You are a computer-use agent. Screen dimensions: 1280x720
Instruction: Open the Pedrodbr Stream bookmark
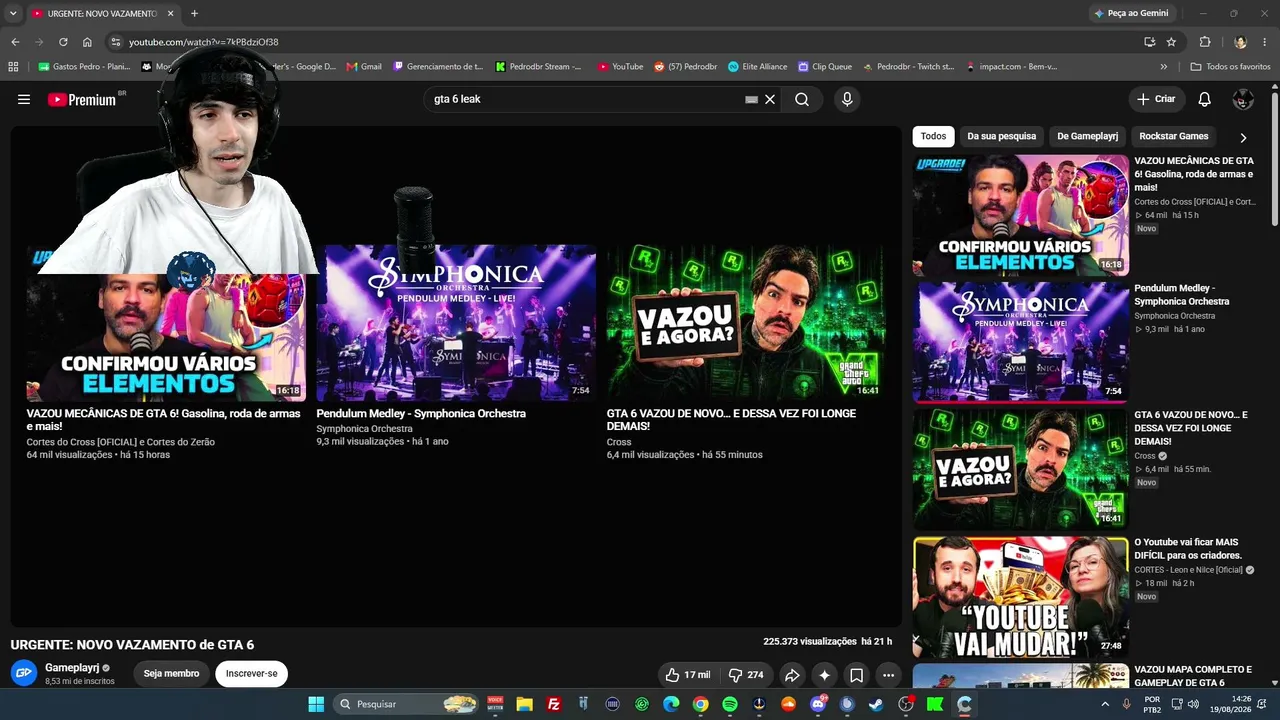point(538,67)
